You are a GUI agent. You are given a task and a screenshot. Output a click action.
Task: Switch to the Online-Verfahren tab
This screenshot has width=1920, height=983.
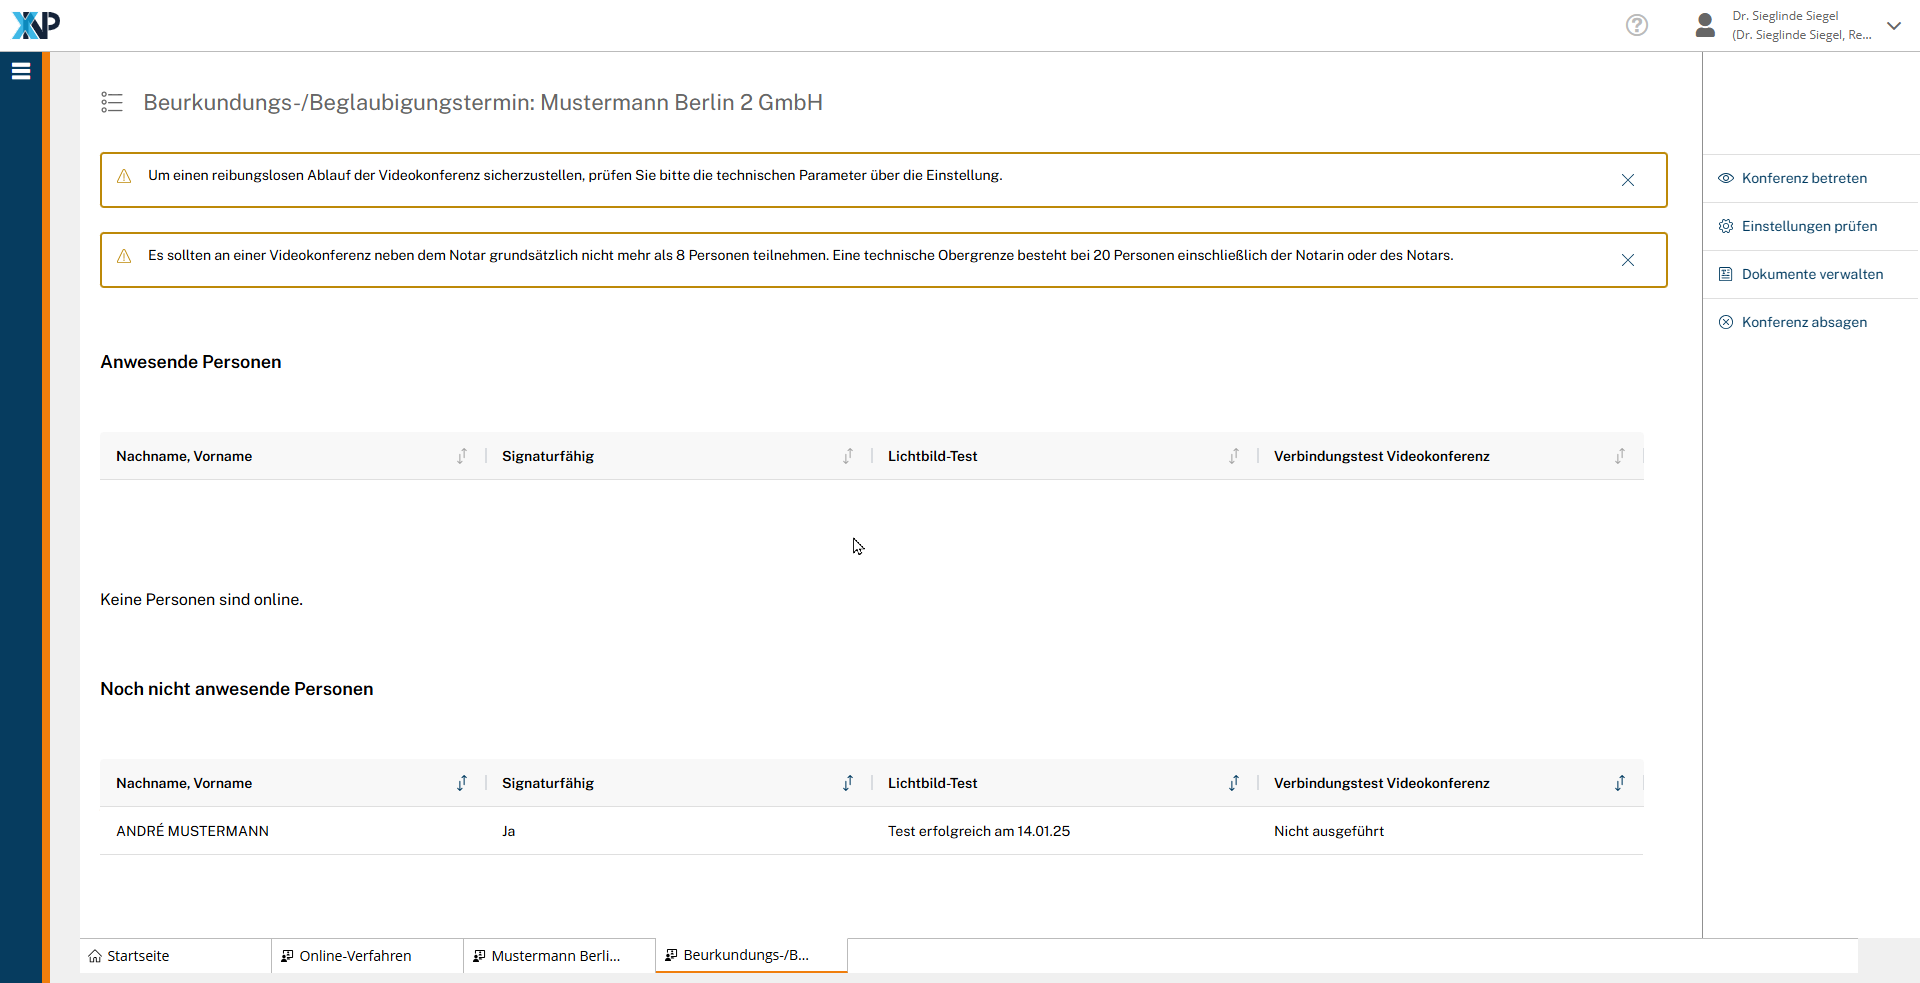368,956
